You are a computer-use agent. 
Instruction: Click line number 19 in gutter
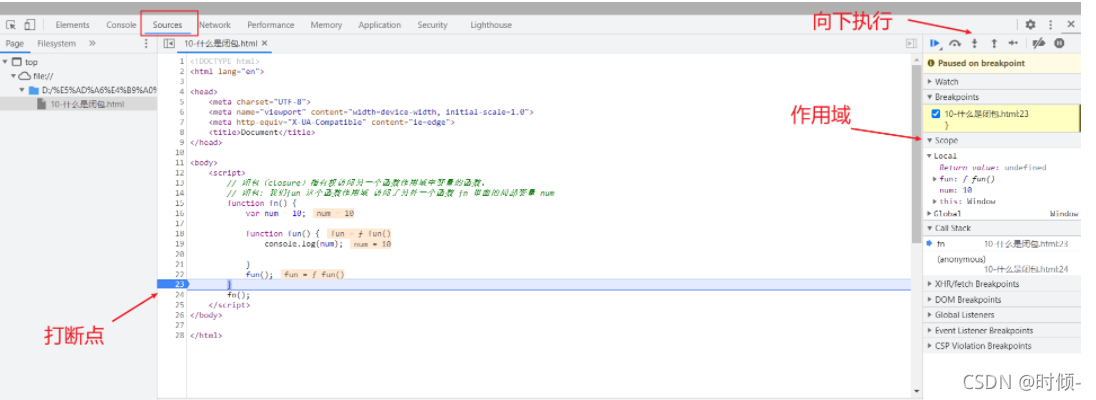click(180, 244)
